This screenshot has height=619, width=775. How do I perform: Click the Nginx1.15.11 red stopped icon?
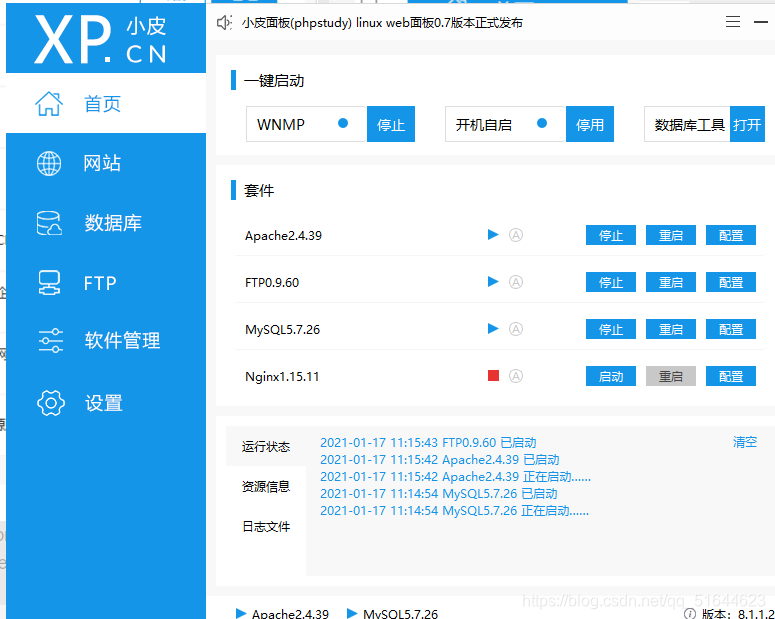[x=493, y=376]
